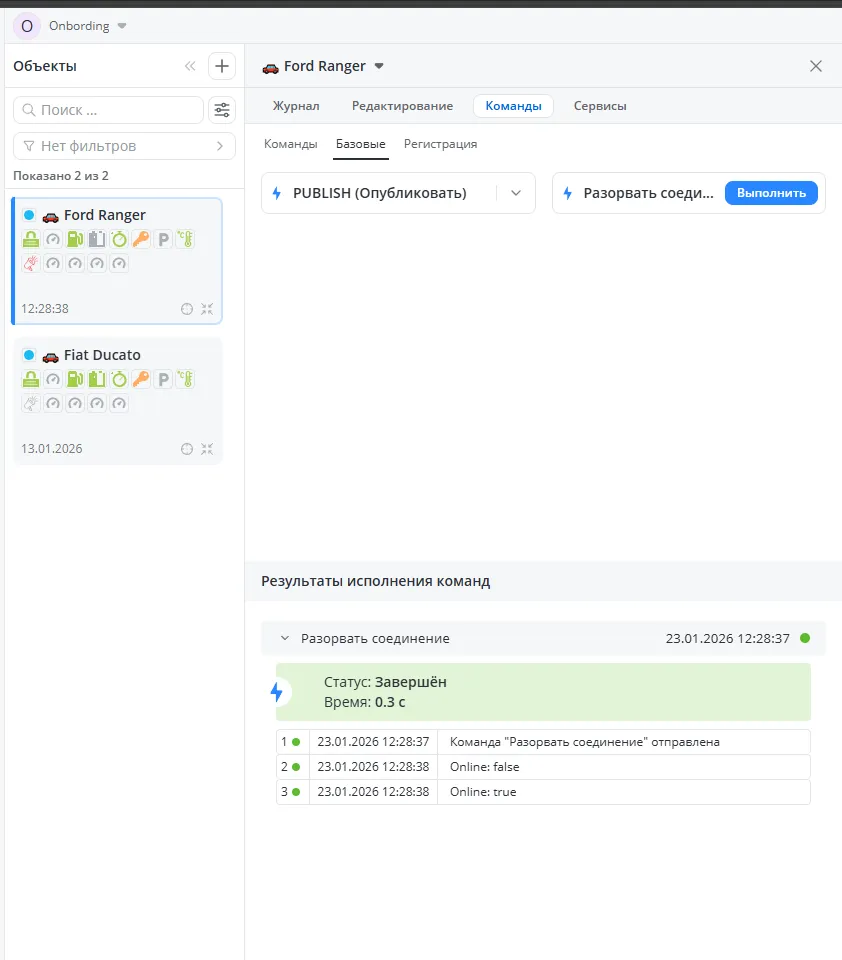
Task: Collapse the Разорвать соединение result row
Action: 285,638
